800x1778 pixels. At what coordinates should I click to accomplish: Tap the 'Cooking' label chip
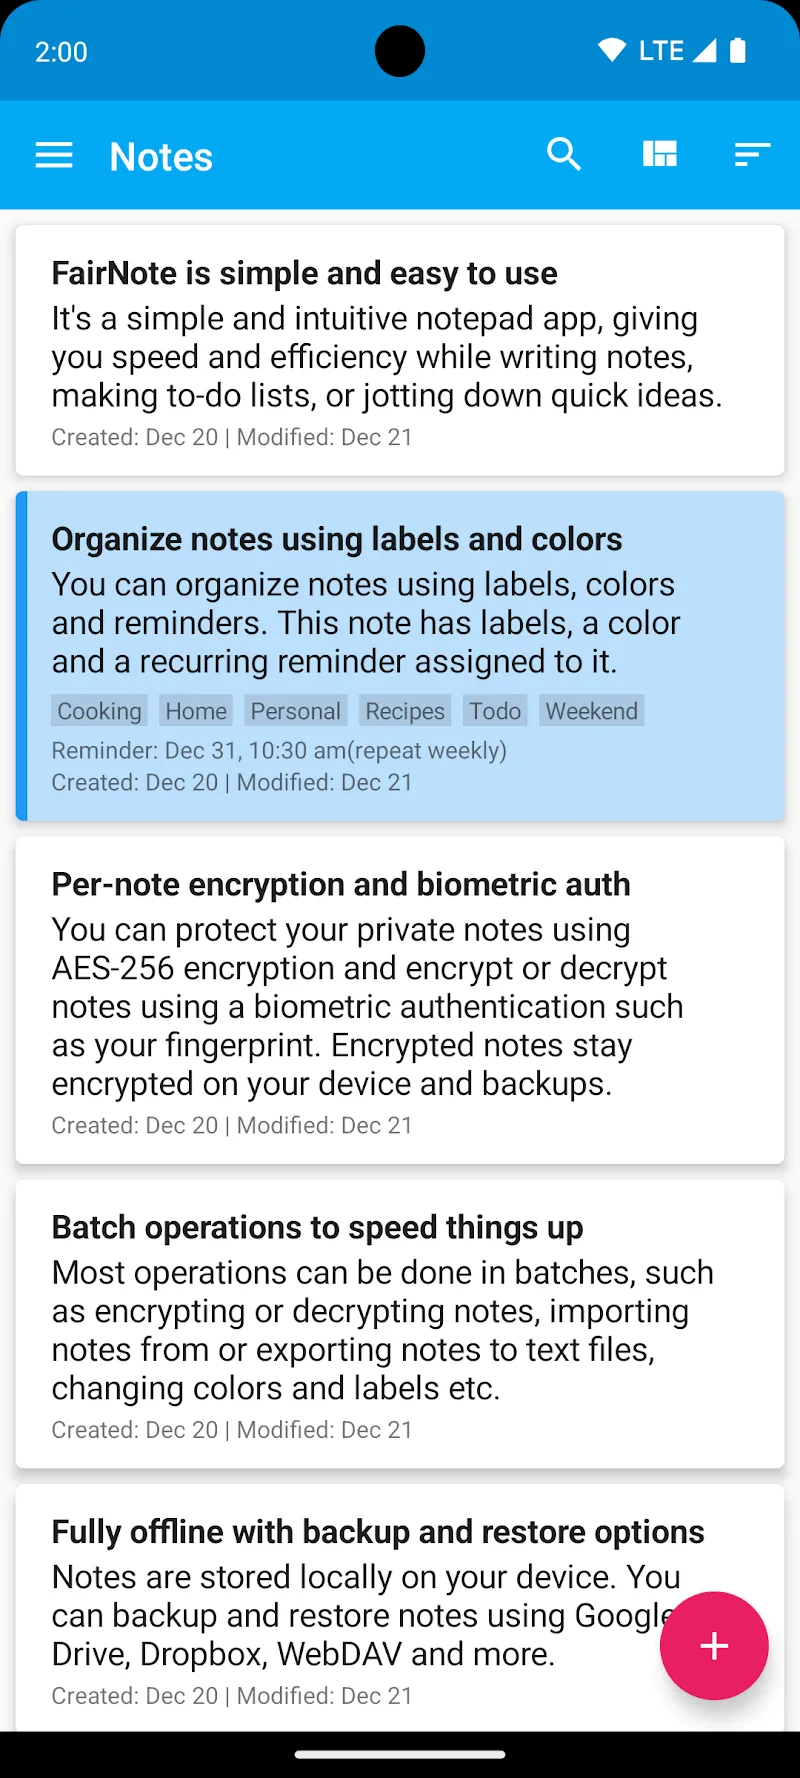coord(98,710)
